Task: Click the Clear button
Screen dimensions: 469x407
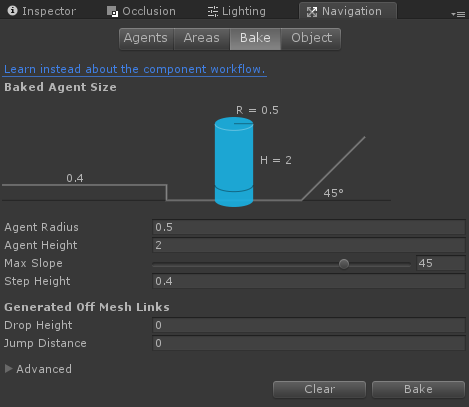Action: tap(319, 389)
